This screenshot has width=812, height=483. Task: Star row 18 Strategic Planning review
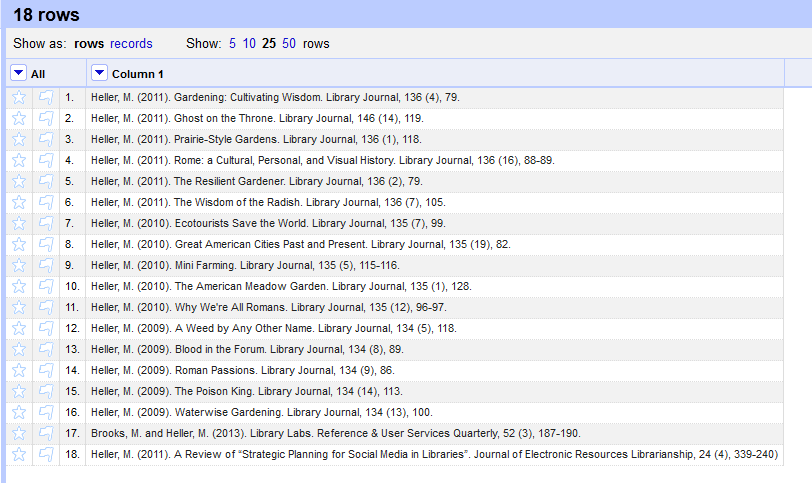19,455
